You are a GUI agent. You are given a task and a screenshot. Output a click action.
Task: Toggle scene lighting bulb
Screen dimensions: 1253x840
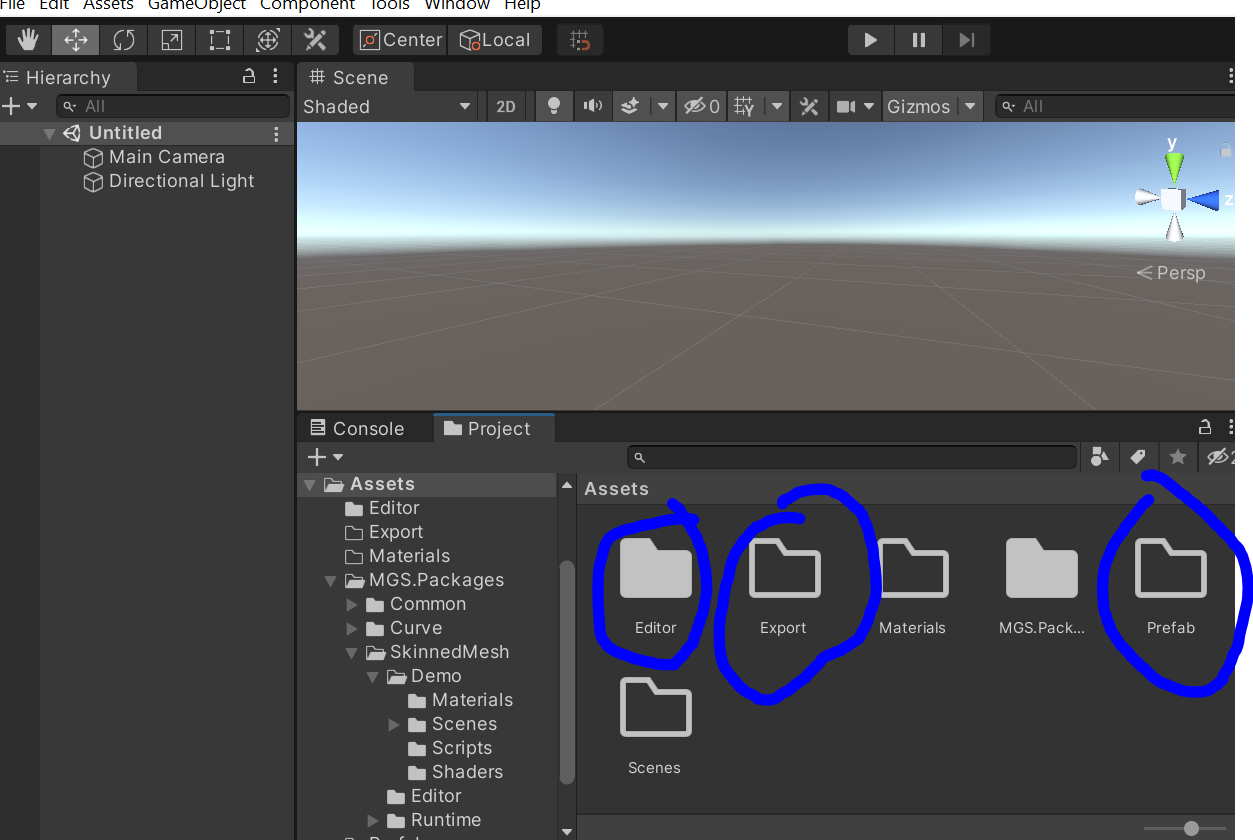pos(553,106)
